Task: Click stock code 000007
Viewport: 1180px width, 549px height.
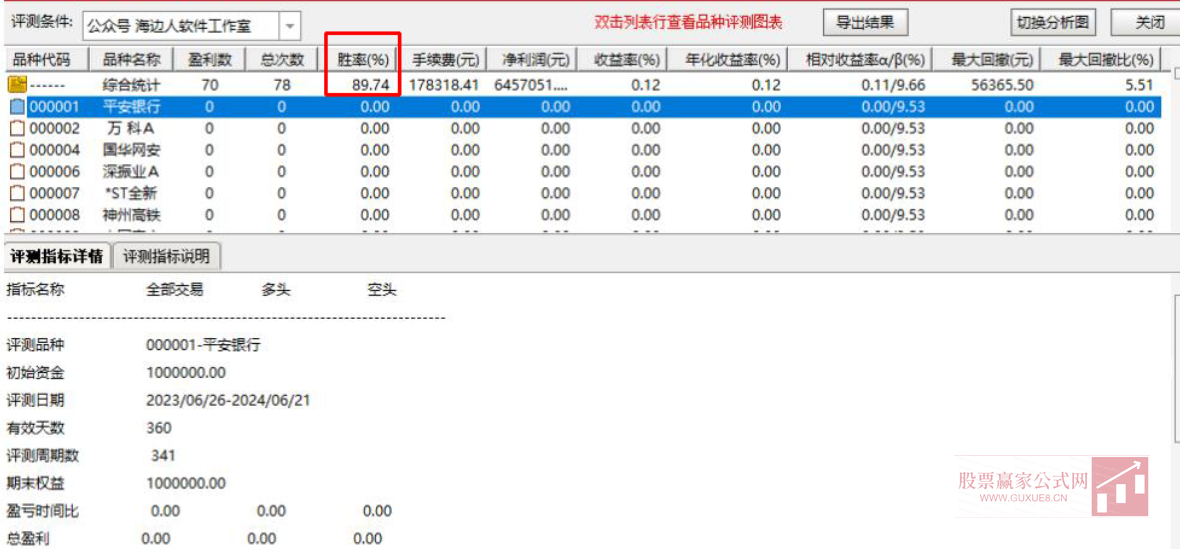Action: 54,194
